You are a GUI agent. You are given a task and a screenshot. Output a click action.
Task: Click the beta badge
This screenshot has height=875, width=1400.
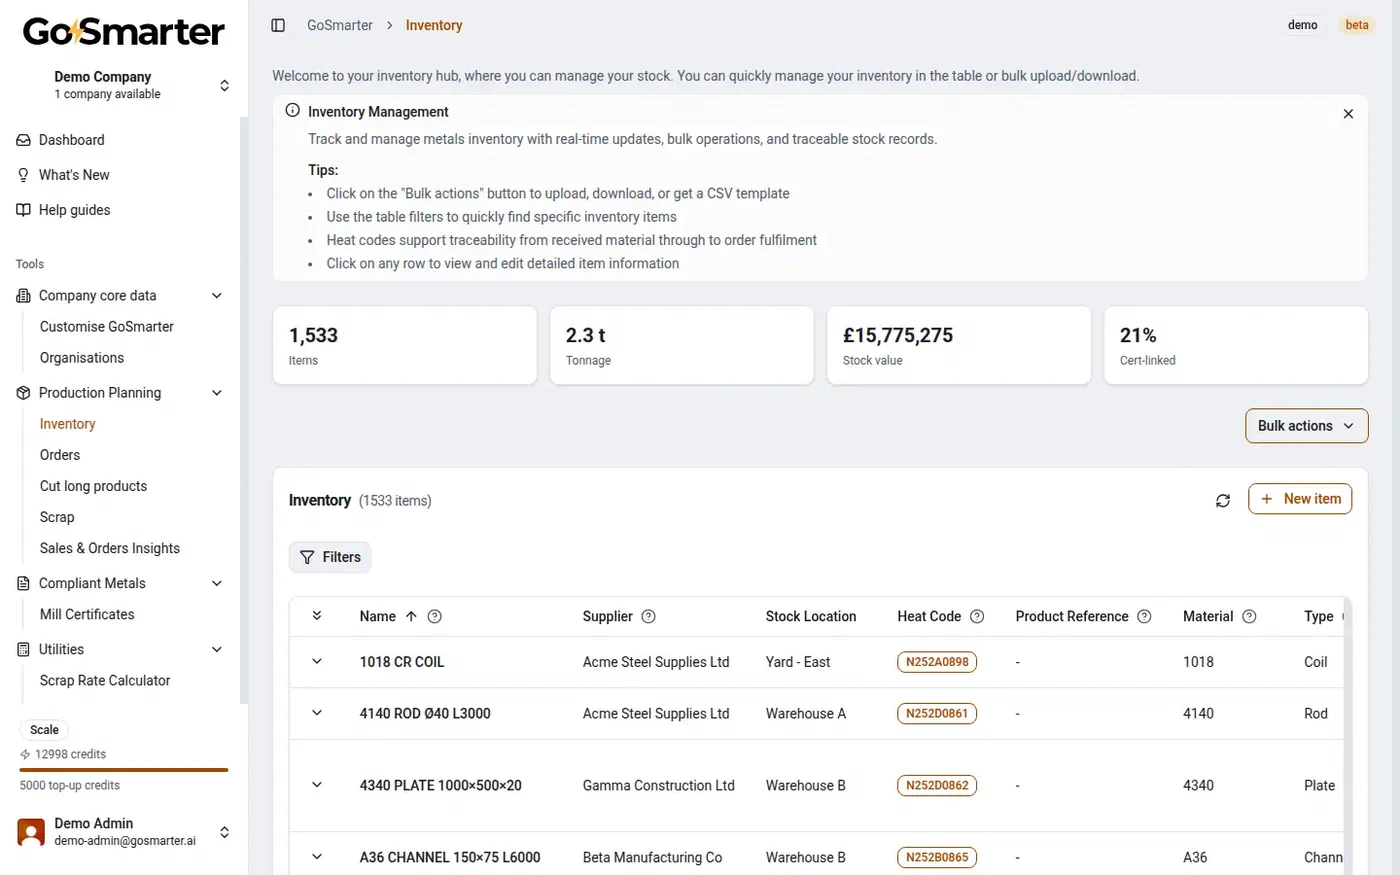[x=1357, y=25]
